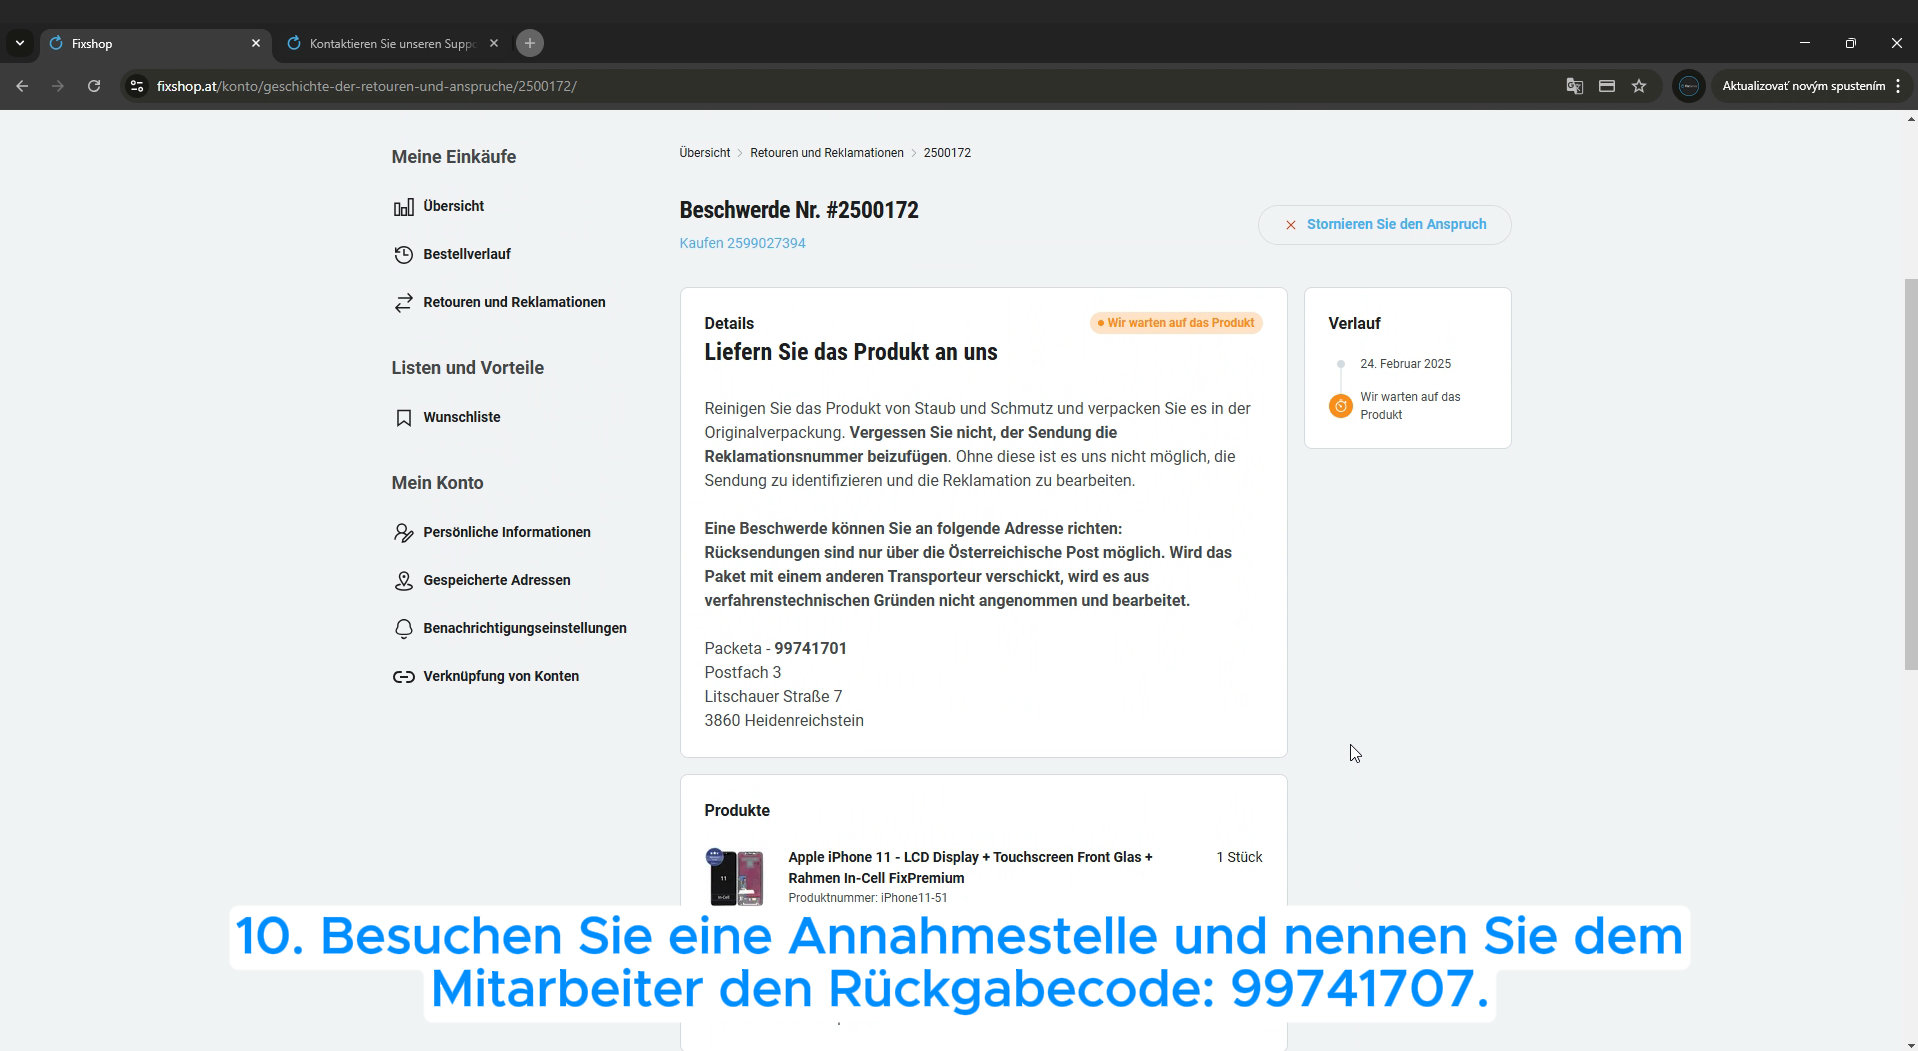The image size is (1918, 1051).
Task: Click the Übersicht bar chart icon in sidebar
Action: (403, 207)
